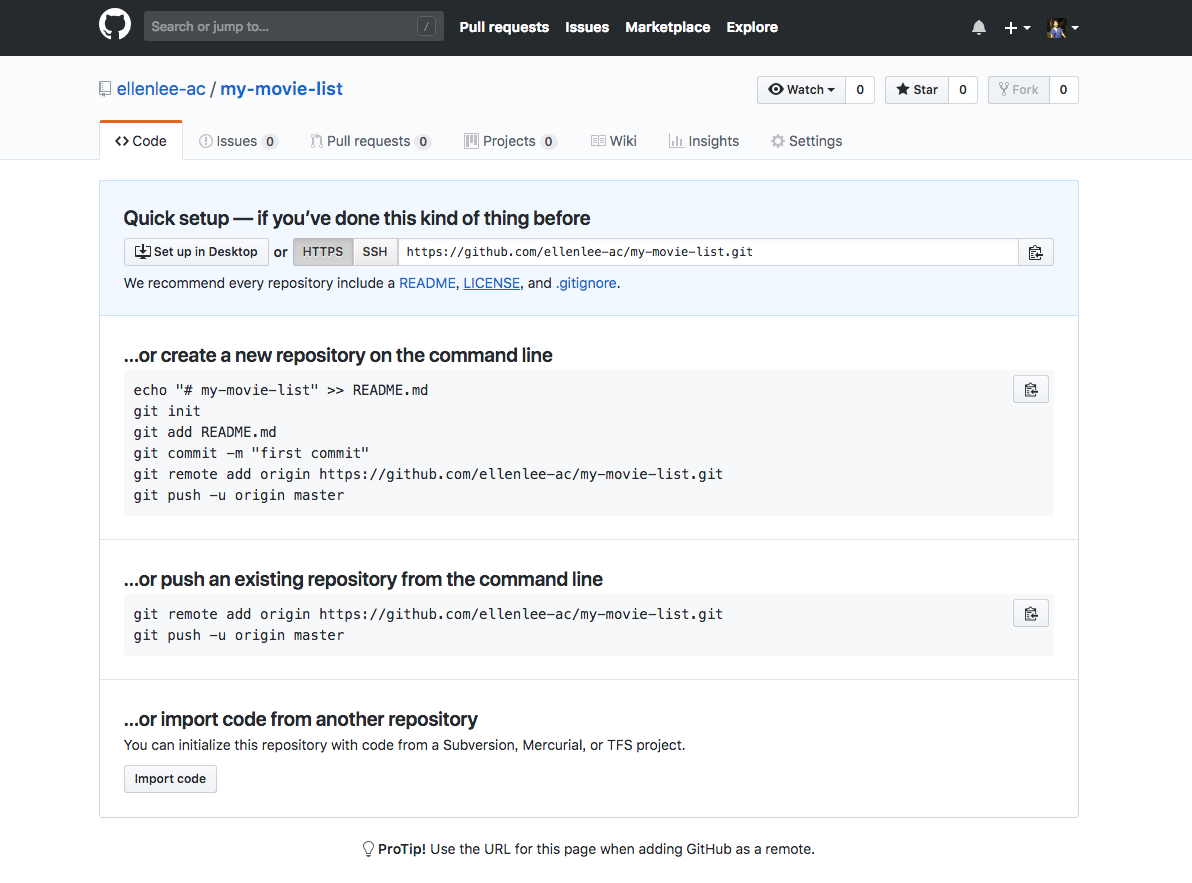Copy the push existing repository commands
Viewport: 1192px width, 883px height.
[x=1031, y=613]
